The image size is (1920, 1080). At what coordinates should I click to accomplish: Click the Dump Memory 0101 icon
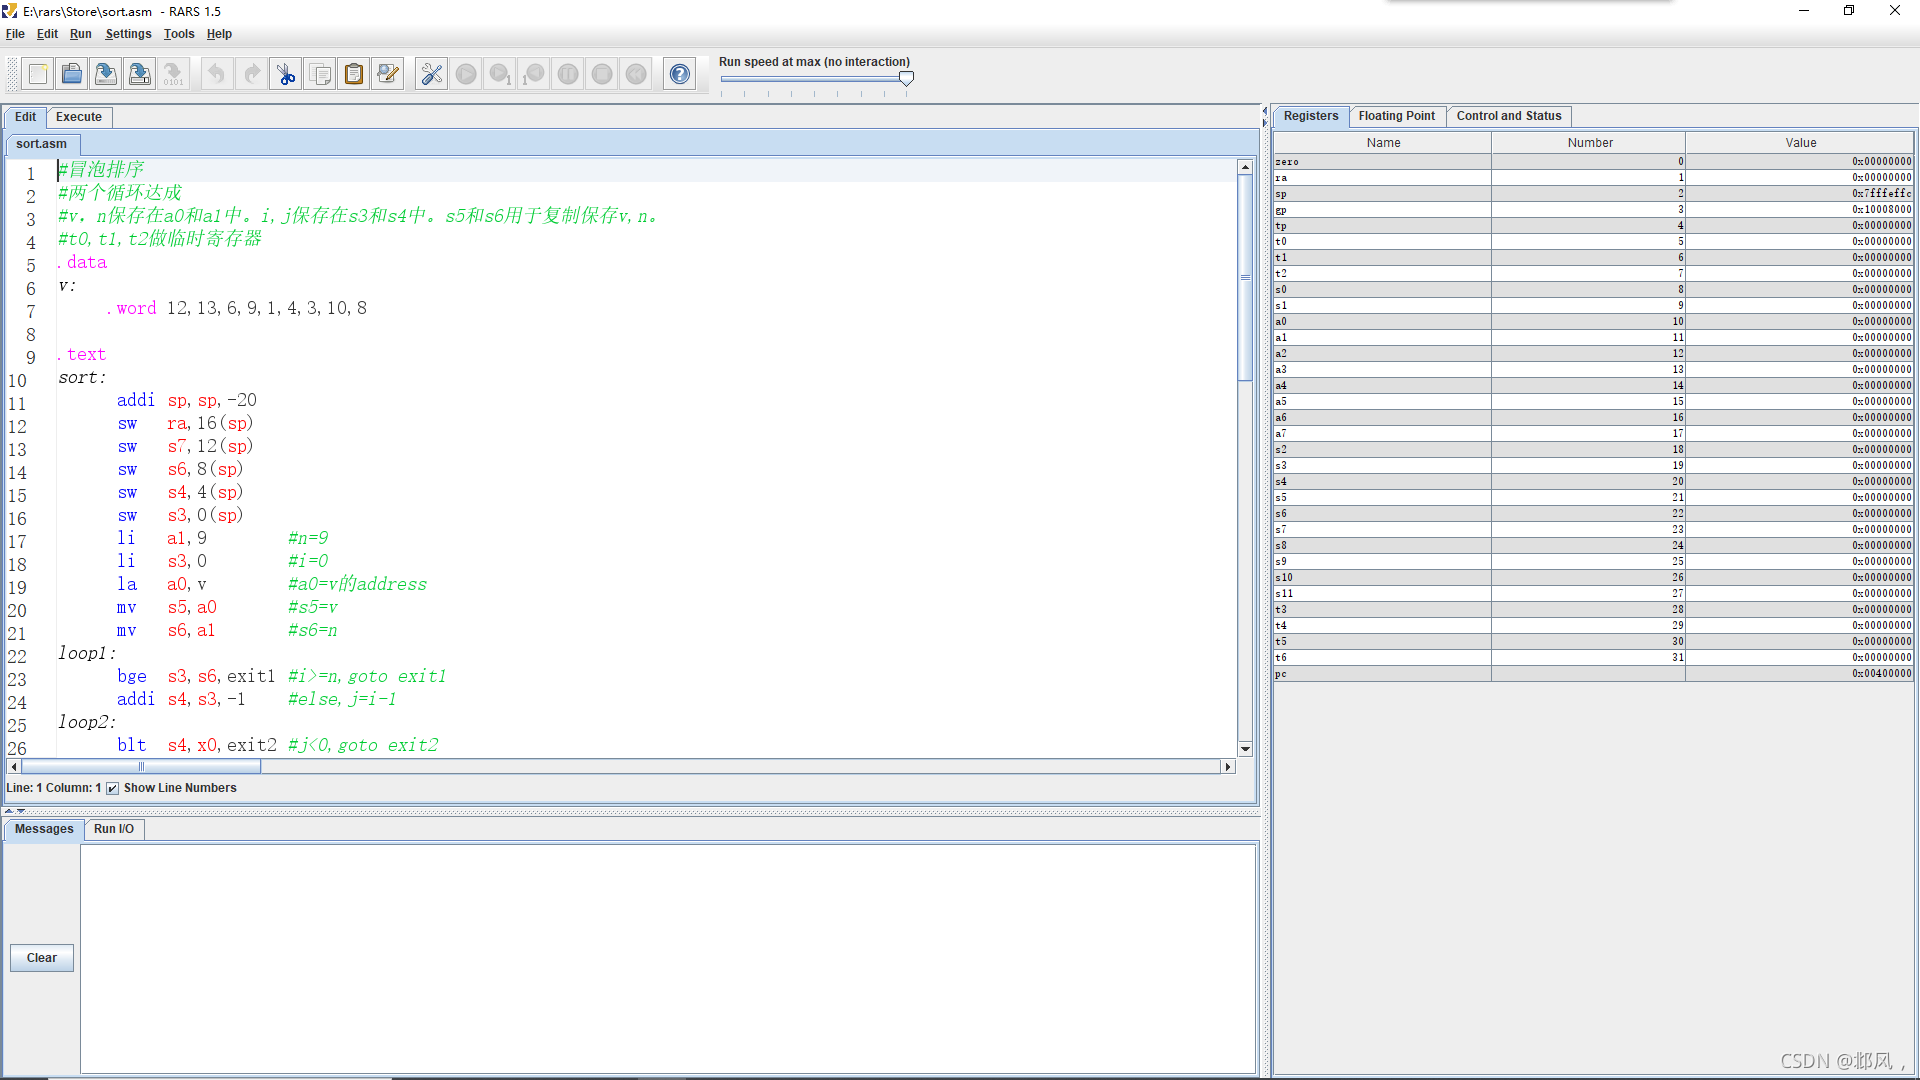[174, 74]
